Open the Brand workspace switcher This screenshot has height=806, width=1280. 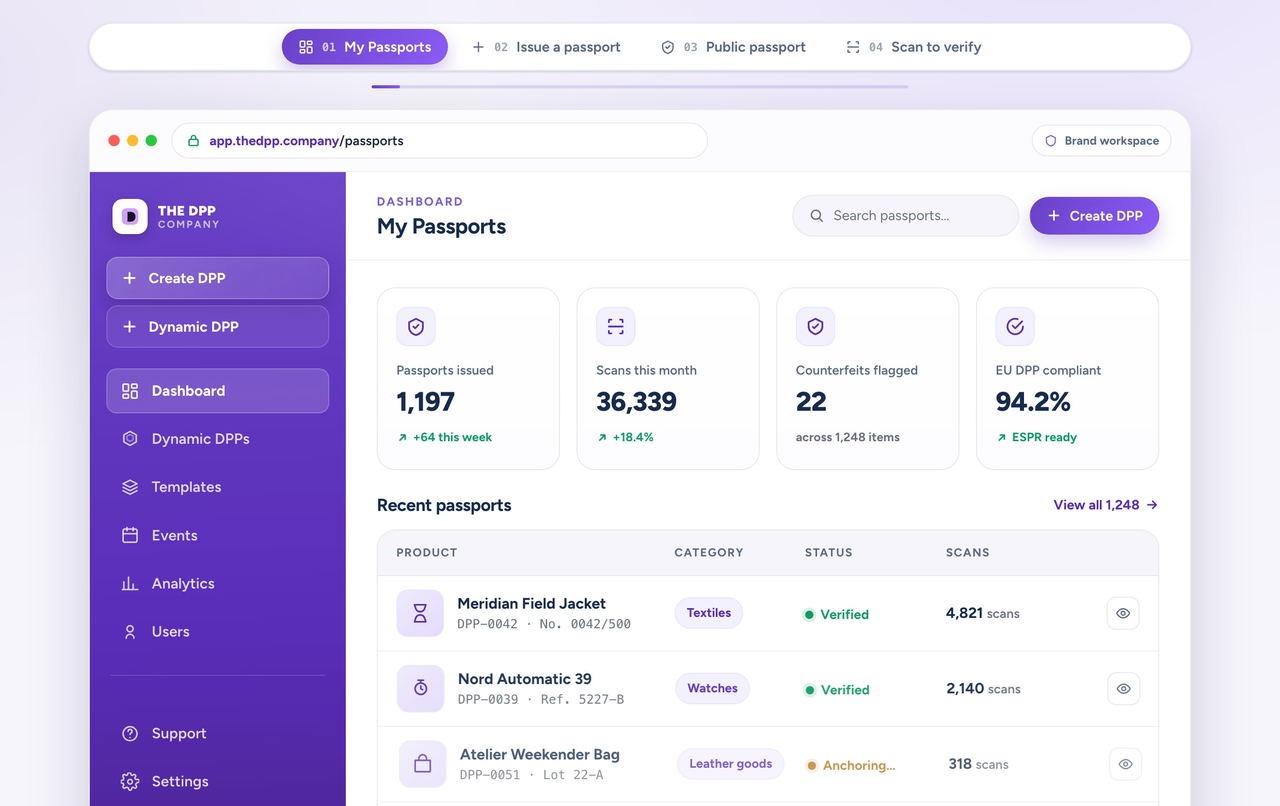click(1101, 141)
